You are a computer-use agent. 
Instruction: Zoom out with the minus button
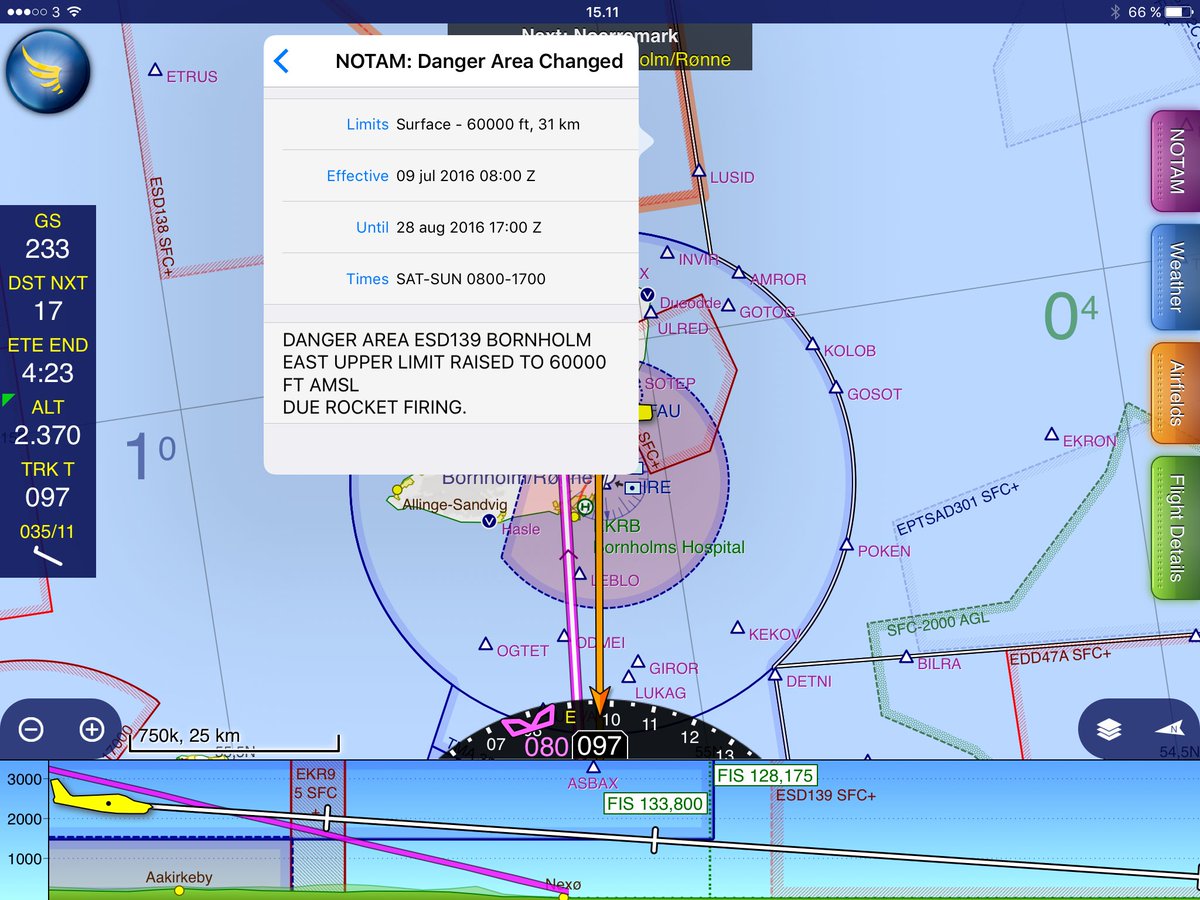(x=31, y=730)
